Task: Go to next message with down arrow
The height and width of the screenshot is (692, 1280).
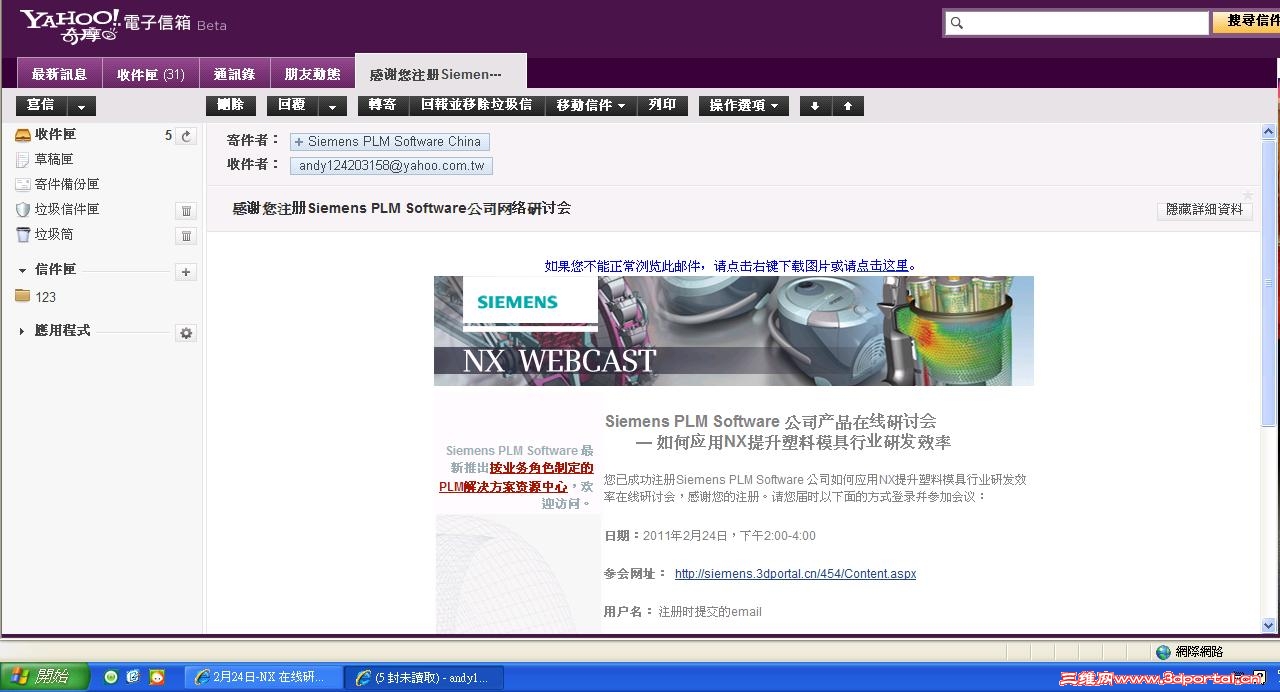Action: pyautogui.click(x=815, y=106)
